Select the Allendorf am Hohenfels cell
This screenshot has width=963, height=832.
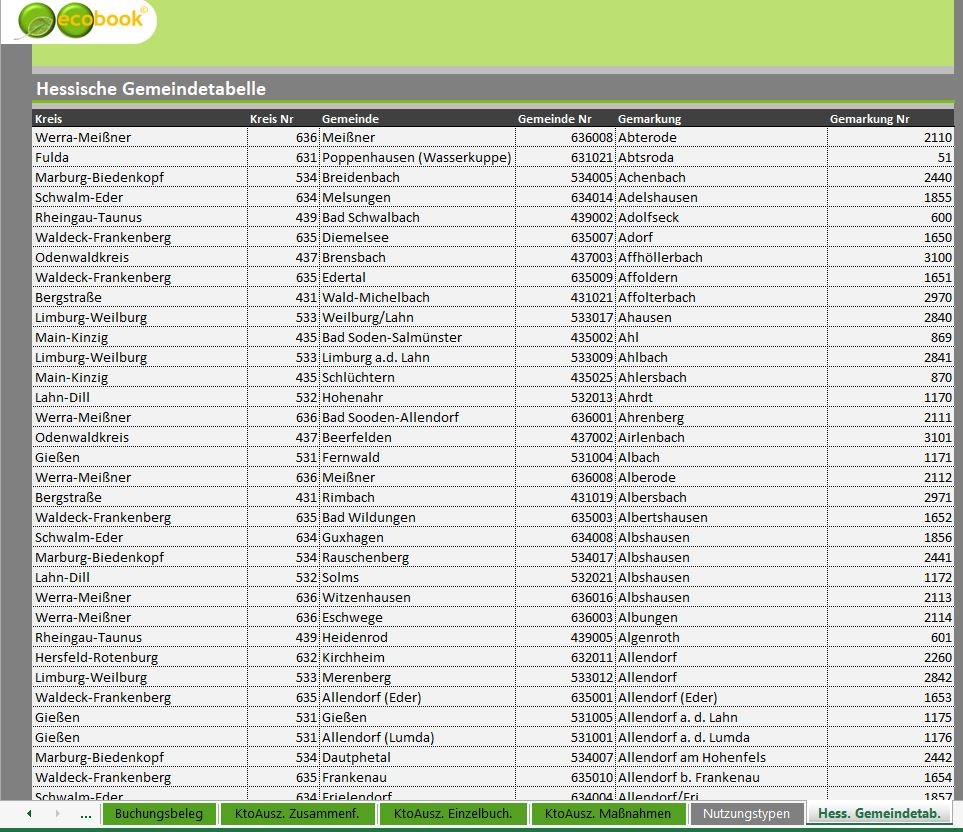tap(691, 757)
